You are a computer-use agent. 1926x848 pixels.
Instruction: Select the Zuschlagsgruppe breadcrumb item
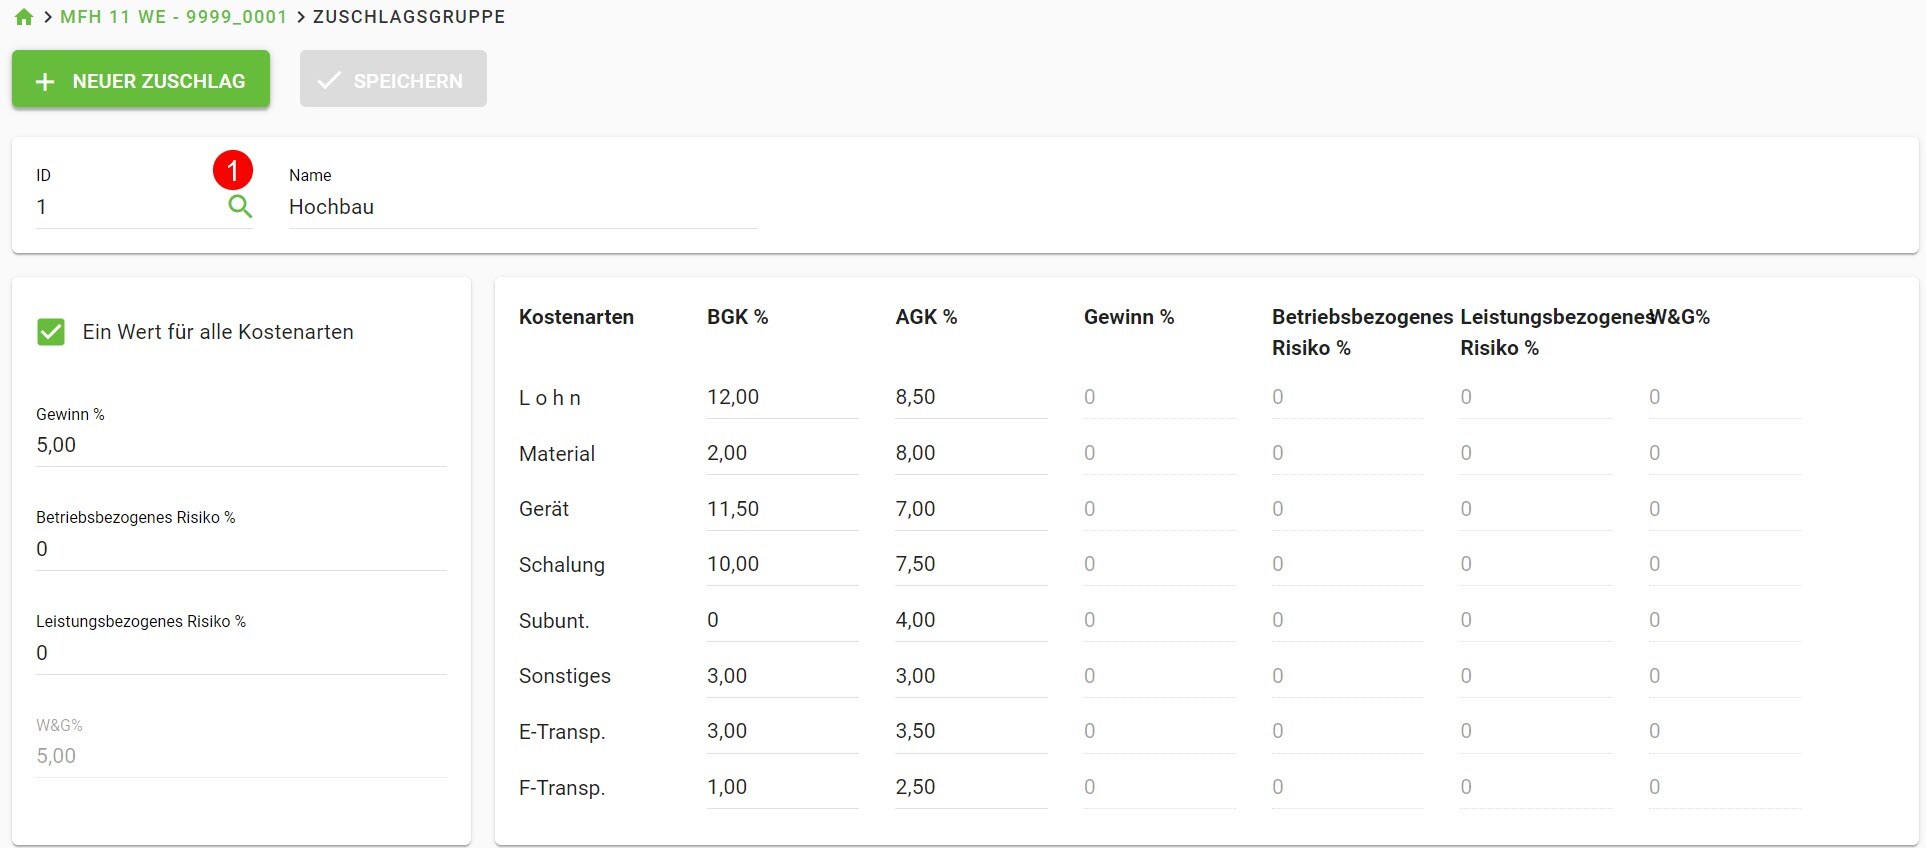[409, 17]
